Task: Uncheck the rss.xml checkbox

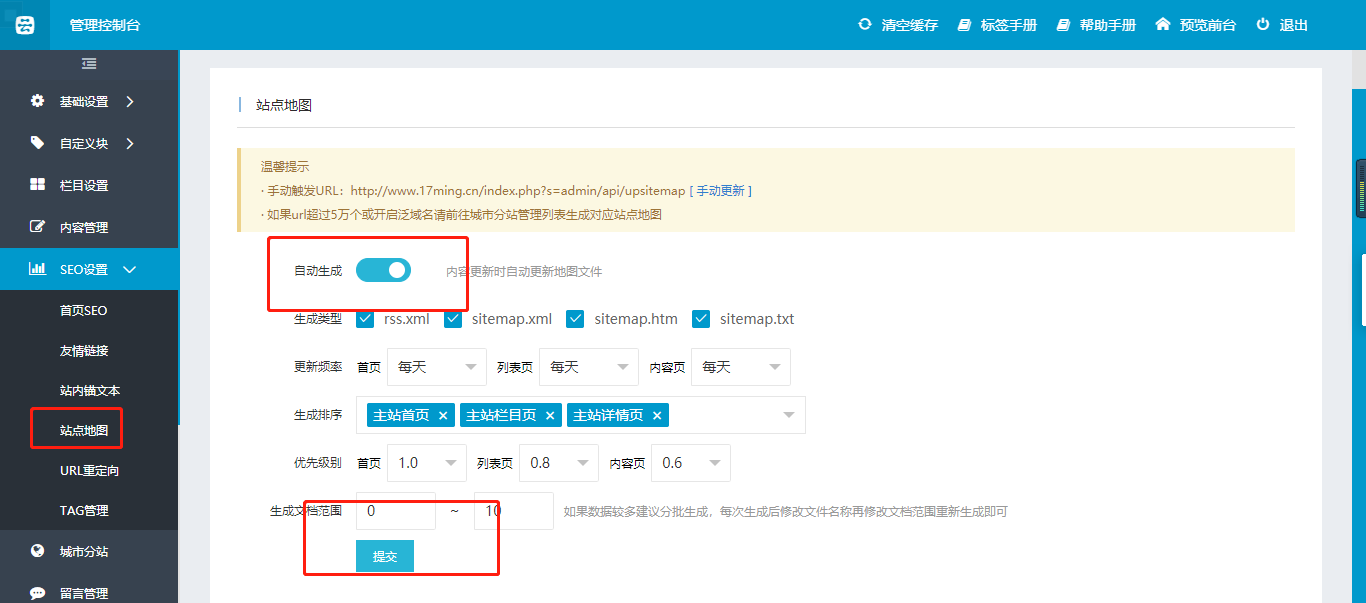Action: click(x=365, y=319)
